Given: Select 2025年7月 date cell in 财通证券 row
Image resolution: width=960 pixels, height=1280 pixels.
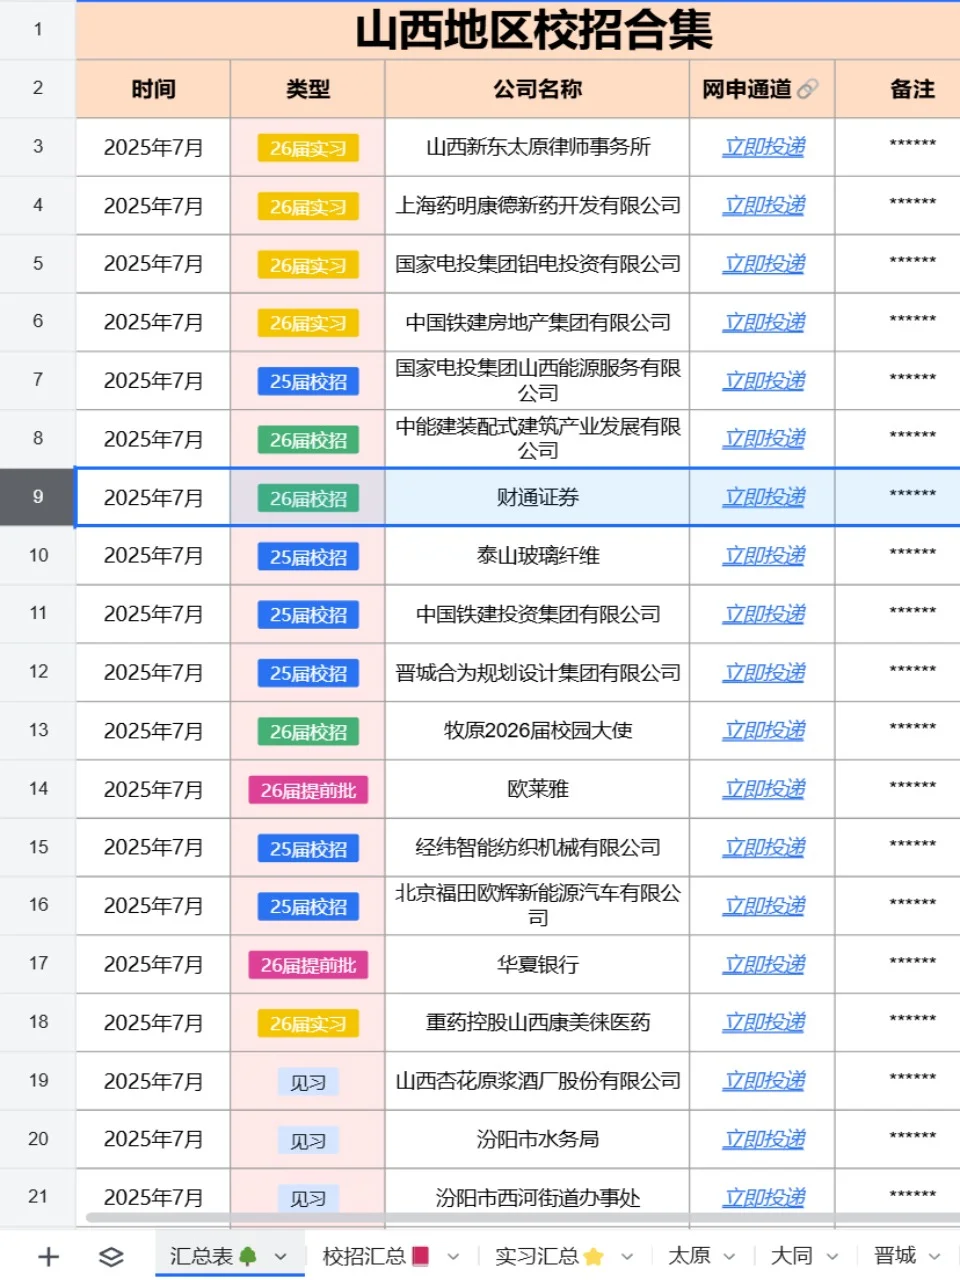Looking at the screenshot, I should pos(153,498).
